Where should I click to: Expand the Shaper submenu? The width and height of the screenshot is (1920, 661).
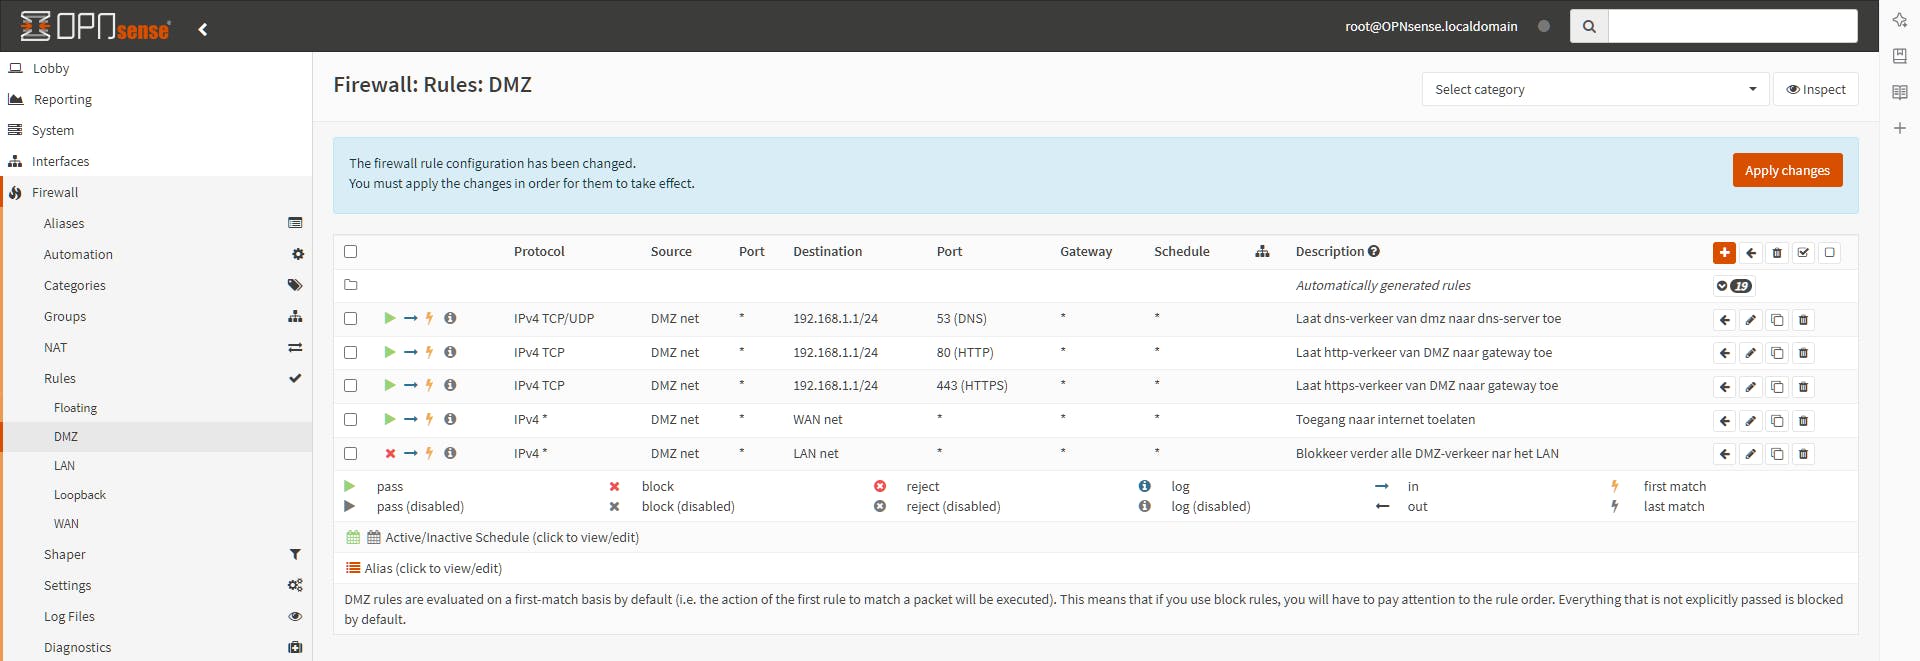158,554
